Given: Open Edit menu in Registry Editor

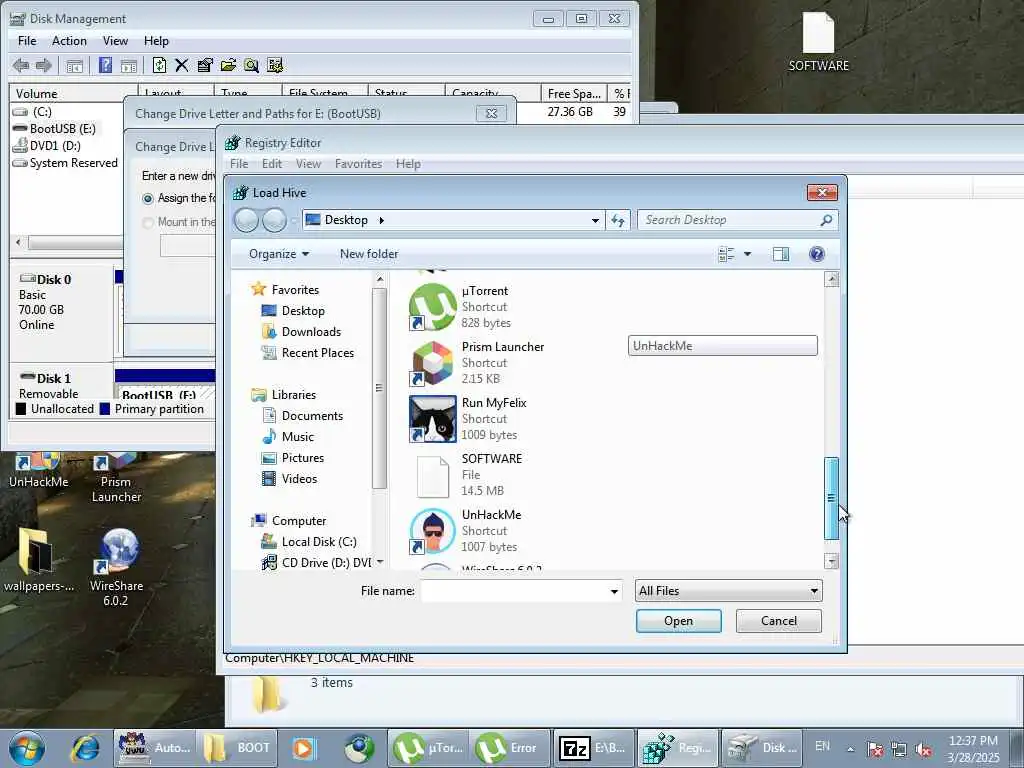Looking at the screenshot, I should pos(272,164).
